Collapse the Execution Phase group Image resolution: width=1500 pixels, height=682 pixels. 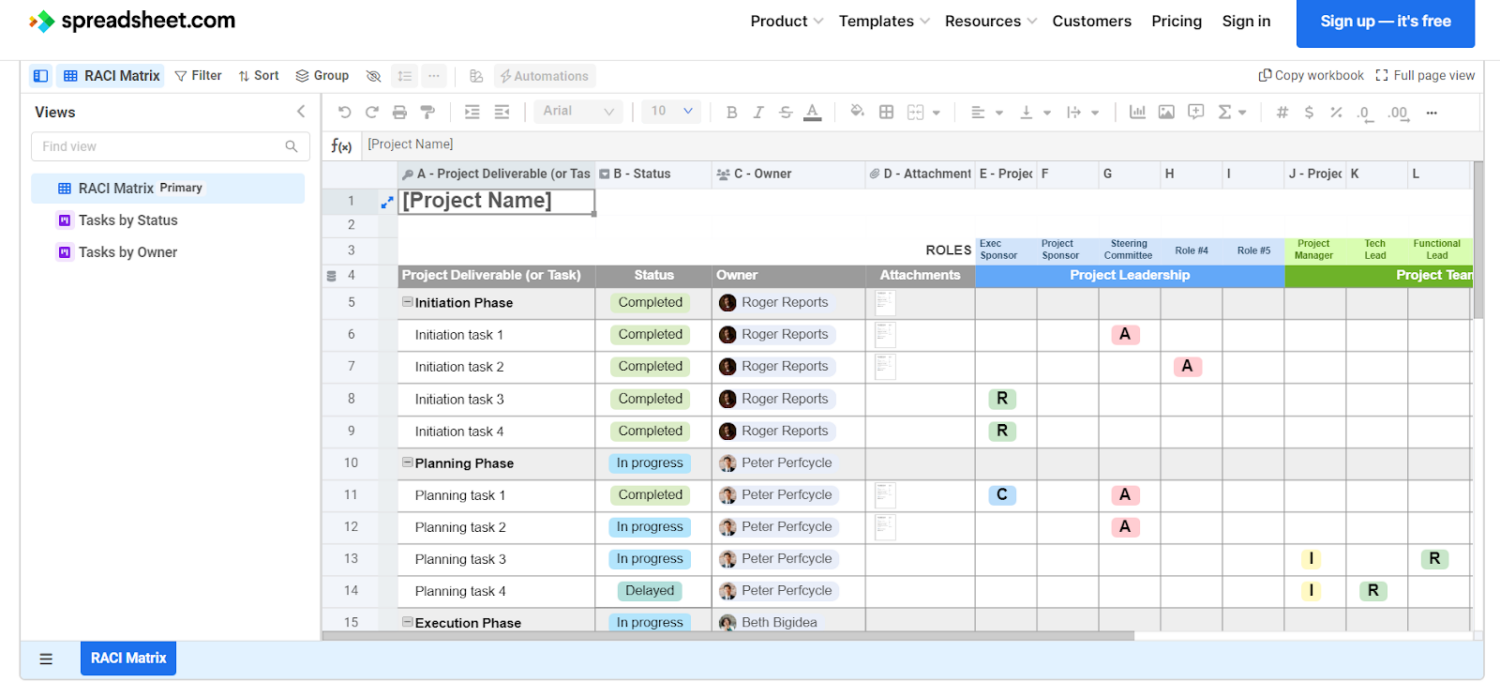point(407,622)
